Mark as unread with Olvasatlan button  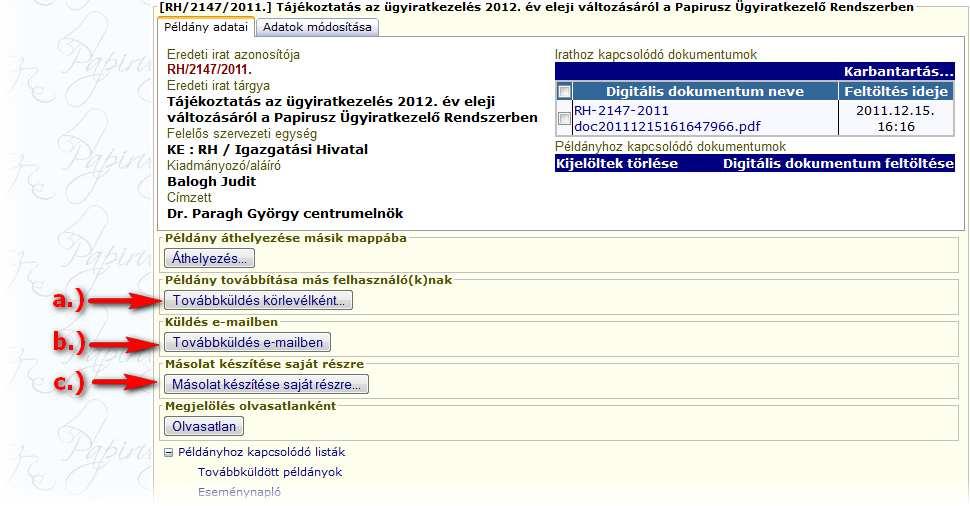[204, 427]
